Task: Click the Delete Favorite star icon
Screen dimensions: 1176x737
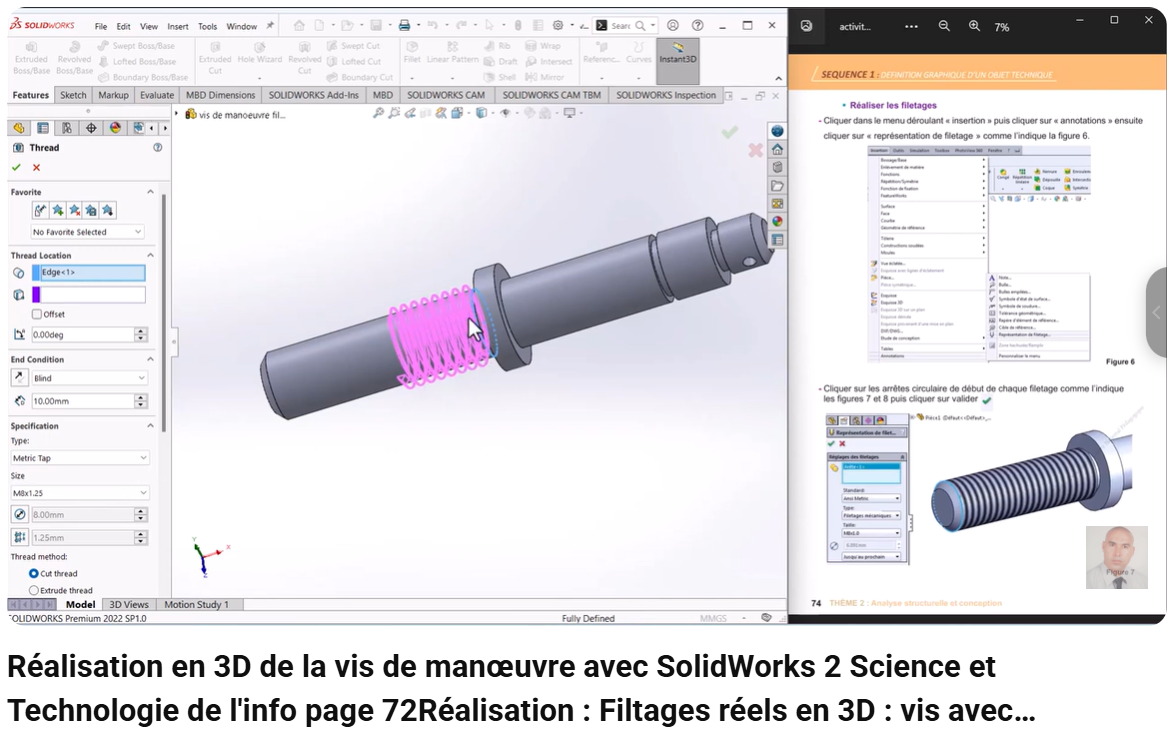Action: click(x=74, y=211)
